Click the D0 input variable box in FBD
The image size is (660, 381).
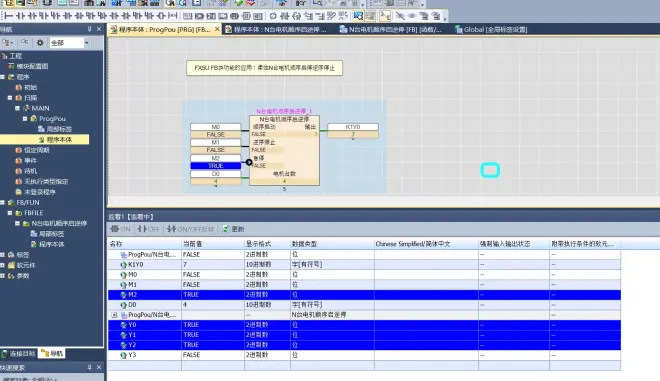216,173
